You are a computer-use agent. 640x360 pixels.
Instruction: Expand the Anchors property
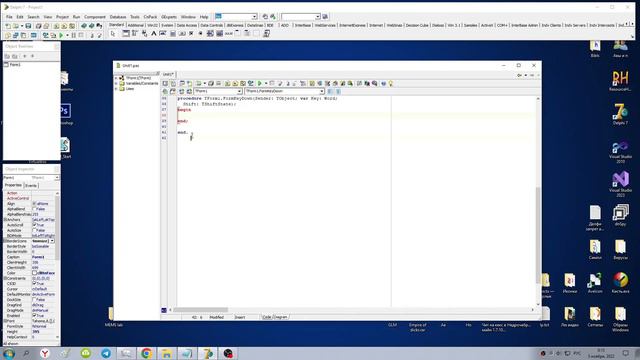click(5, 220)
